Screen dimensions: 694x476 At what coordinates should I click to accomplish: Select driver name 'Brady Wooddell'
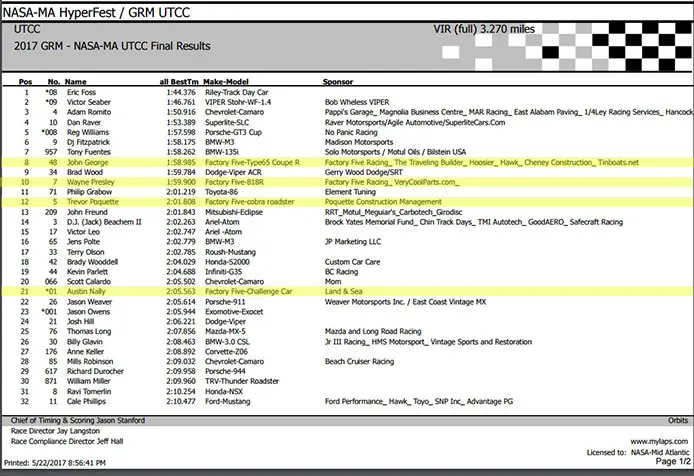[93, 262]
